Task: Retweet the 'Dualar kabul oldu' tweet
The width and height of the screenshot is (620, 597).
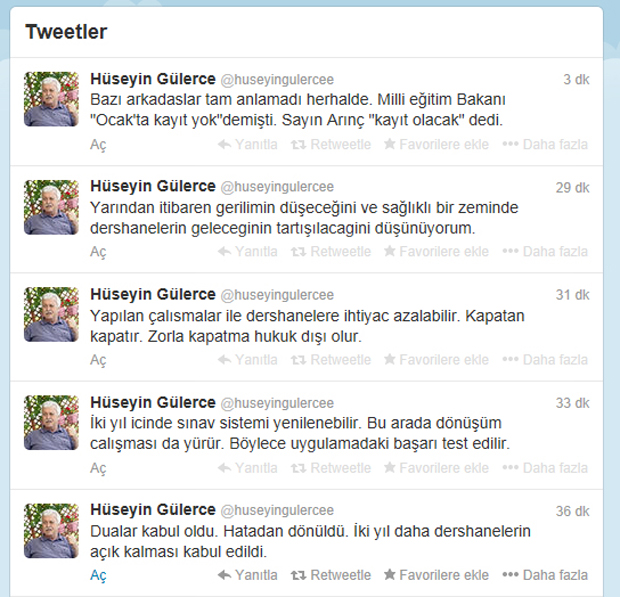Action: click(331, 575)
